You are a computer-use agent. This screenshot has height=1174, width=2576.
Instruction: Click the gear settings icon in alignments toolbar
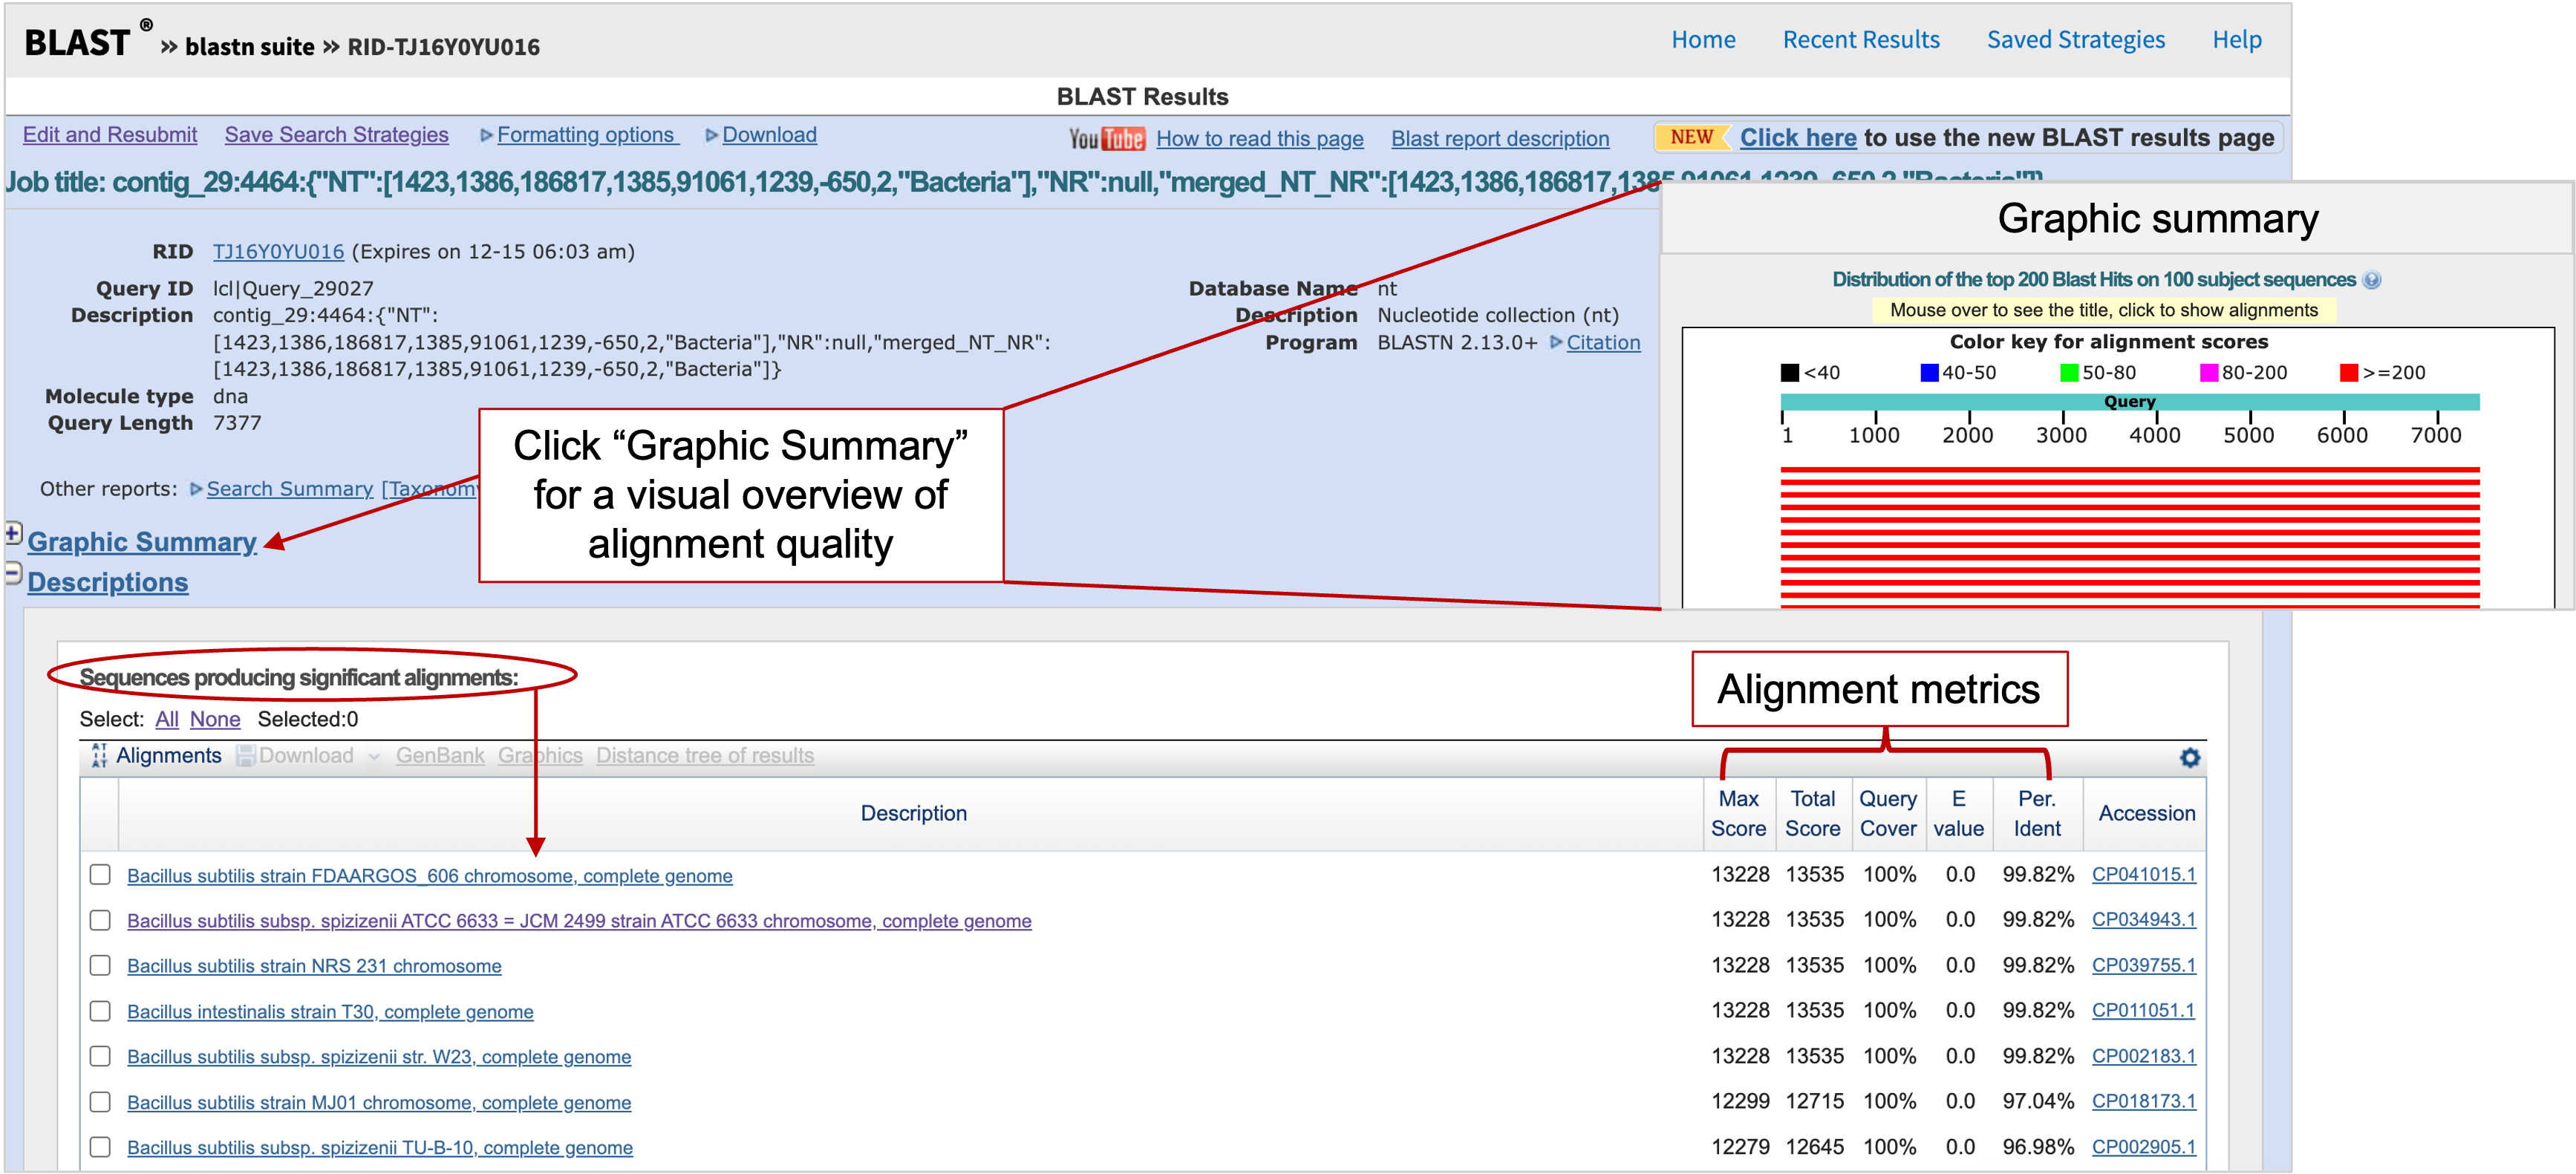click(x=2190, y=758)
